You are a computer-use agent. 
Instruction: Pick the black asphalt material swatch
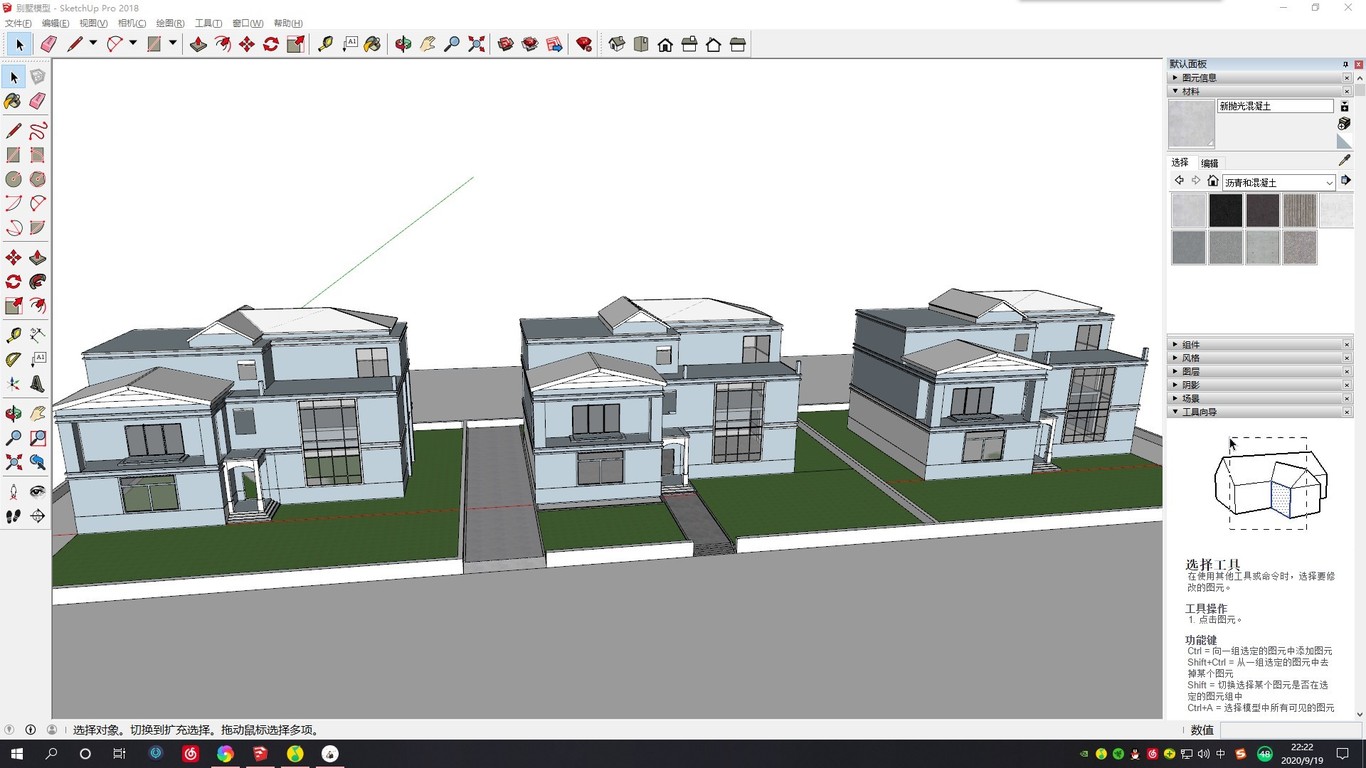point(1226,210)
